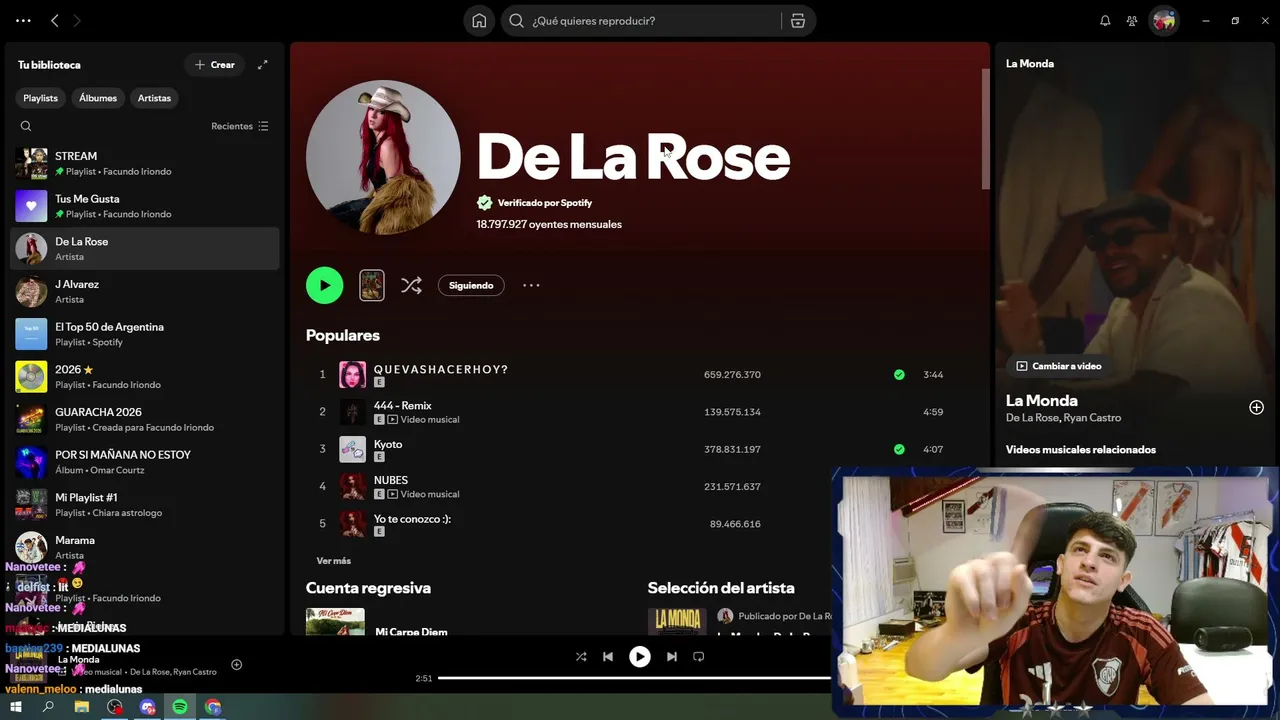Open the Browse icon beside the search field

point(798,21)
